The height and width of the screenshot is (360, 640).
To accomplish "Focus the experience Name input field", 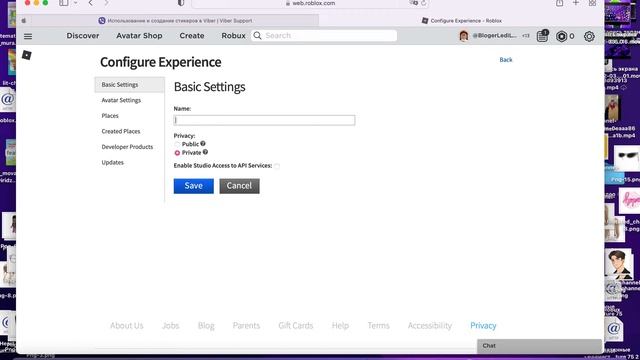I will pos(264,120).
